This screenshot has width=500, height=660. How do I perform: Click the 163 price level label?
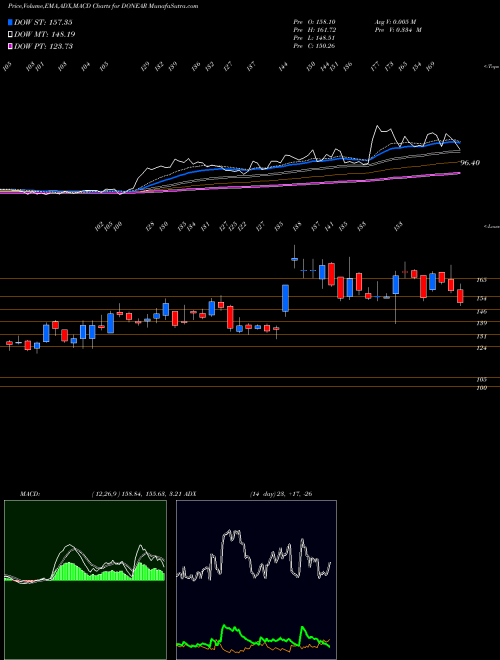[482, 279]
